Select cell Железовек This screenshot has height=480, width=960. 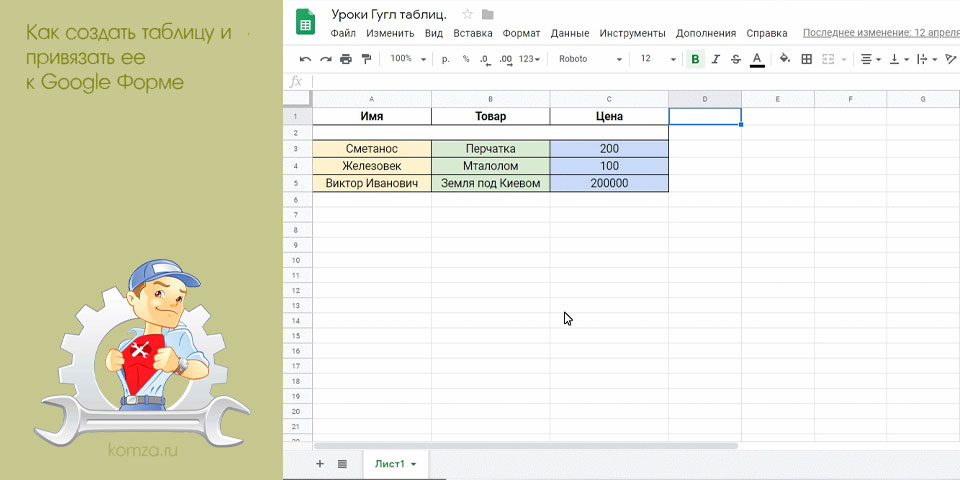[372, 166]
